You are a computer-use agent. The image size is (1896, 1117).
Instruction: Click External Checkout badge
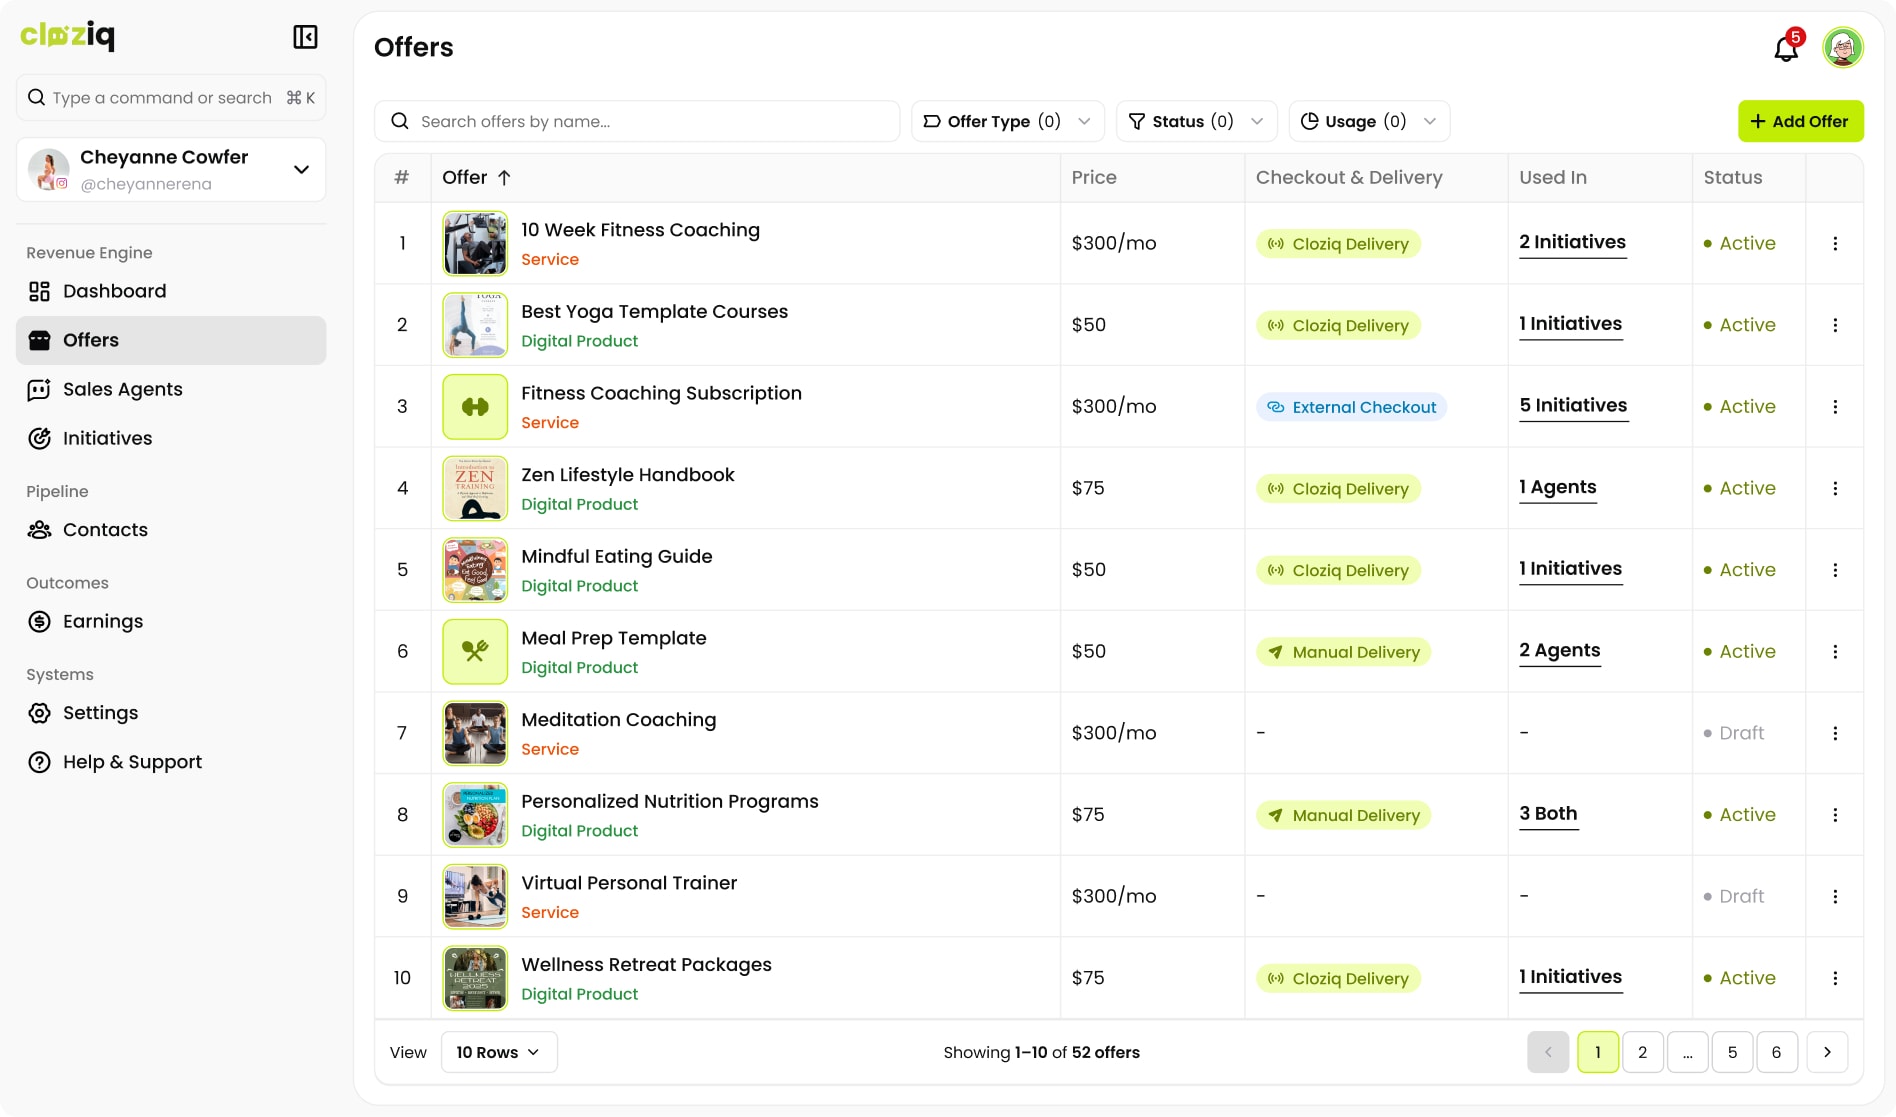pyautogui.click(x=1351, y=407)
